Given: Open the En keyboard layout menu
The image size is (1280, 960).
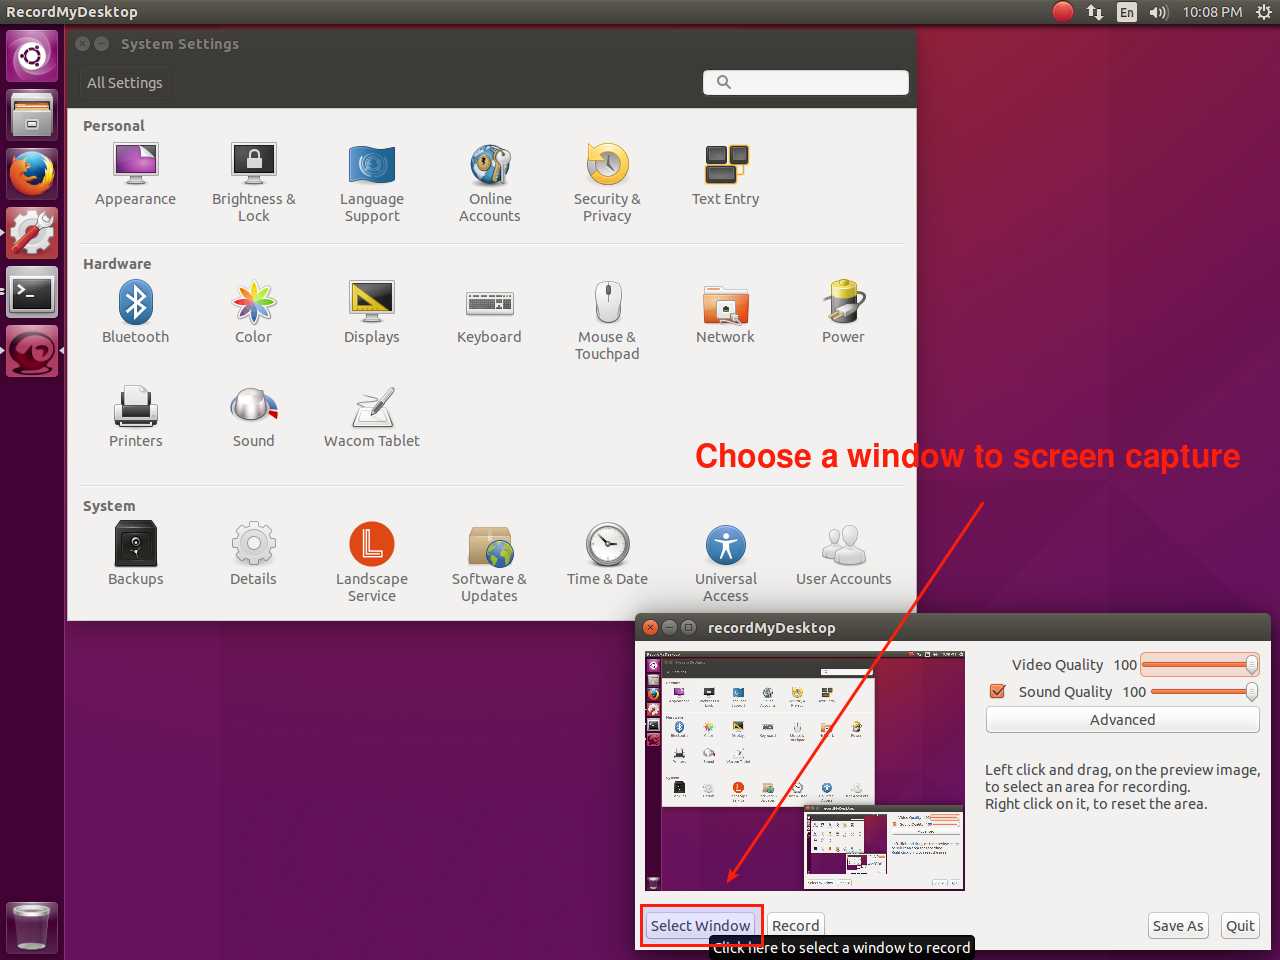Looking at the screenshot, I should tap(1127, 12).
